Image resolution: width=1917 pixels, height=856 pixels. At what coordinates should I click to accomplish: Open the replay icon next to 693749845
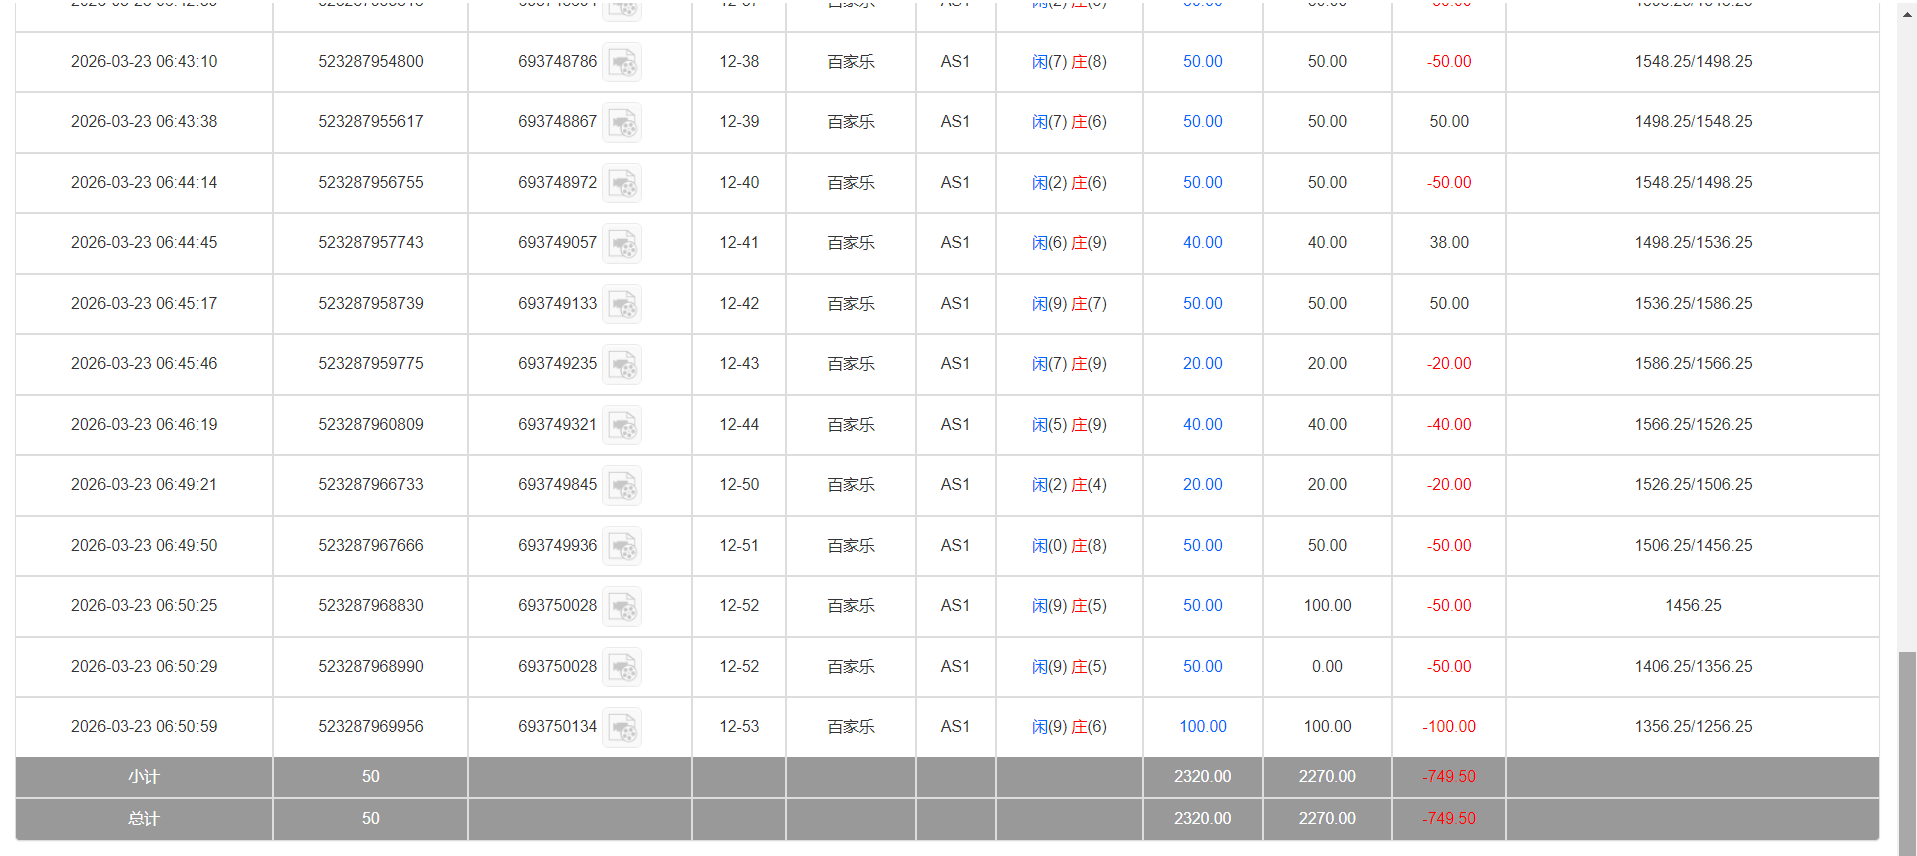(x=622, y=486)
